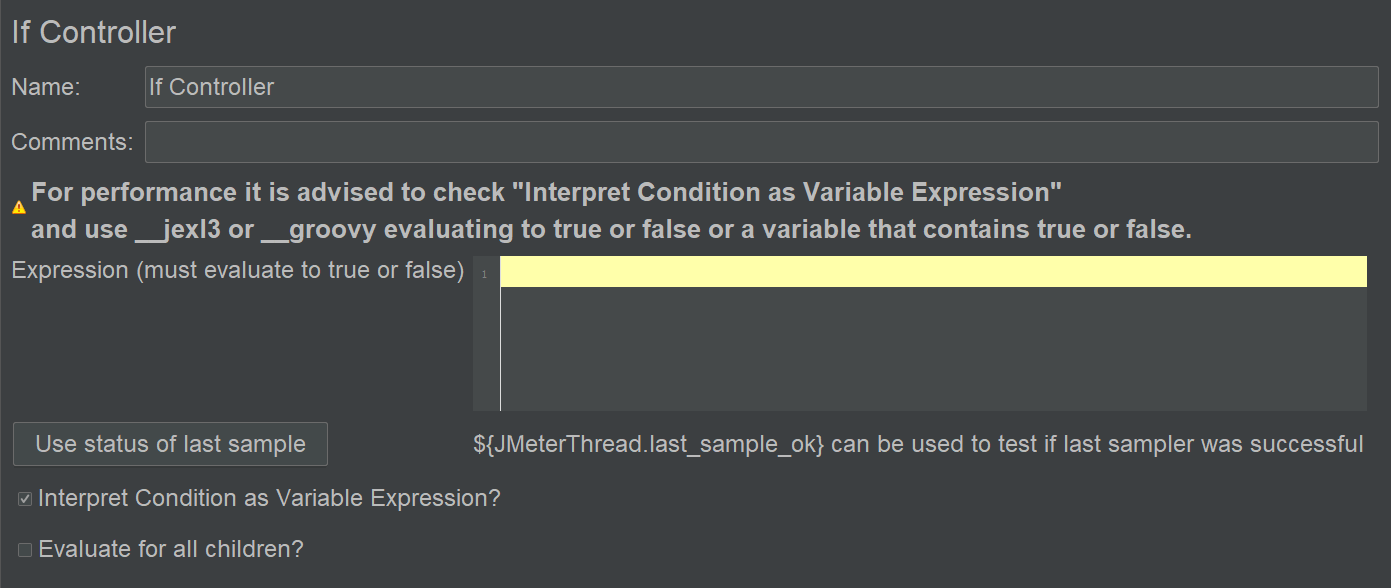Enable Evaluate for all children checkbox
The height and width of the screenshot is (588, 1391).
[25, 550]
